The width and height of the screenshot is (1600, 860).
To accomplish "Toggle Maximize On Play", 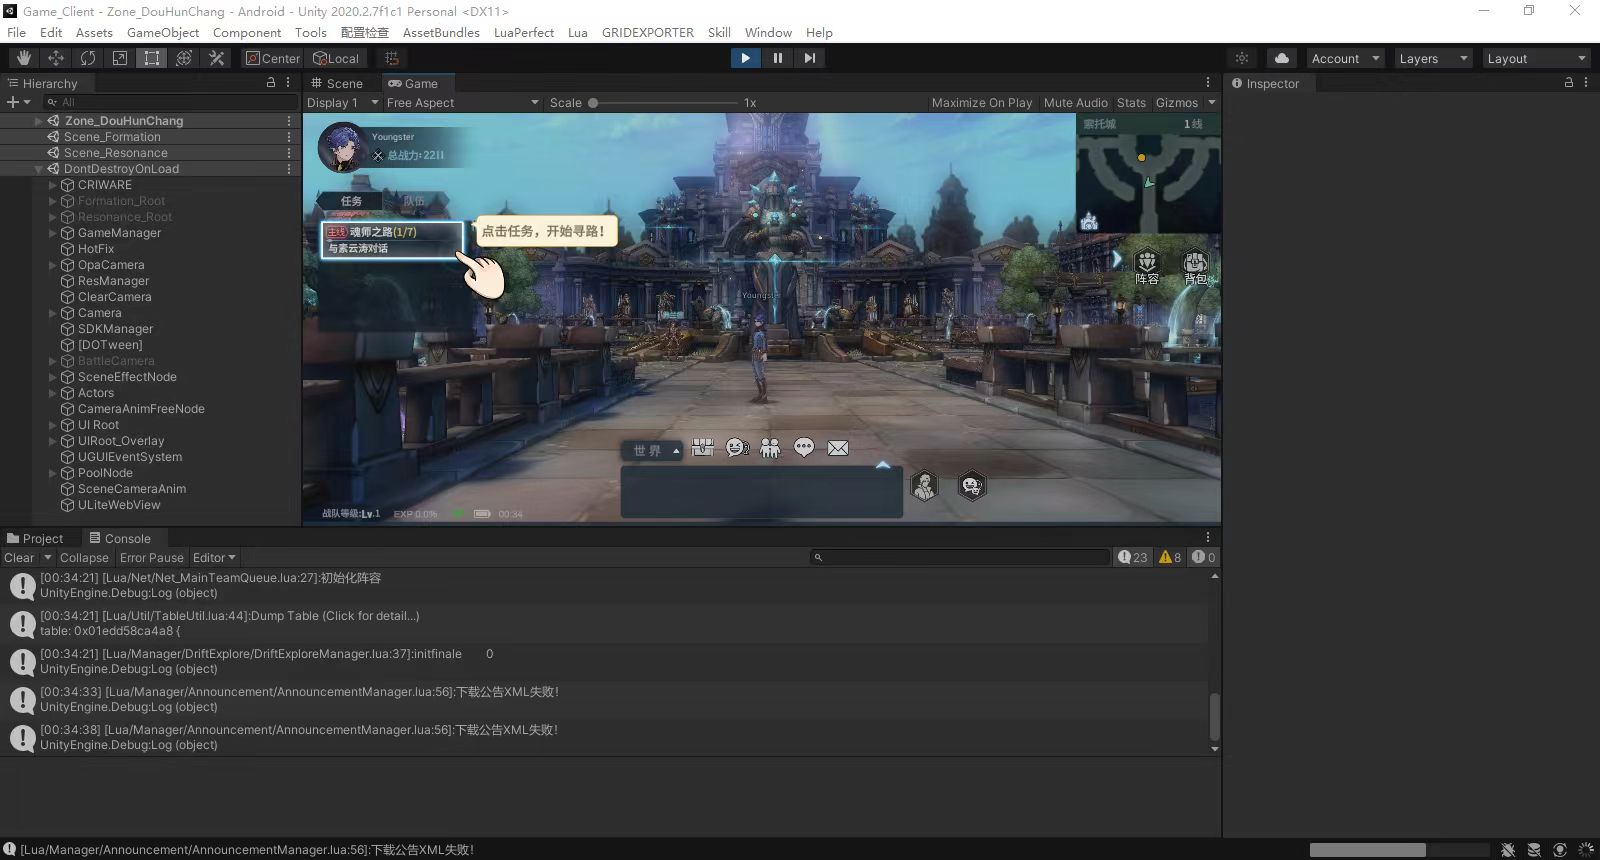I will coord(981,102).
